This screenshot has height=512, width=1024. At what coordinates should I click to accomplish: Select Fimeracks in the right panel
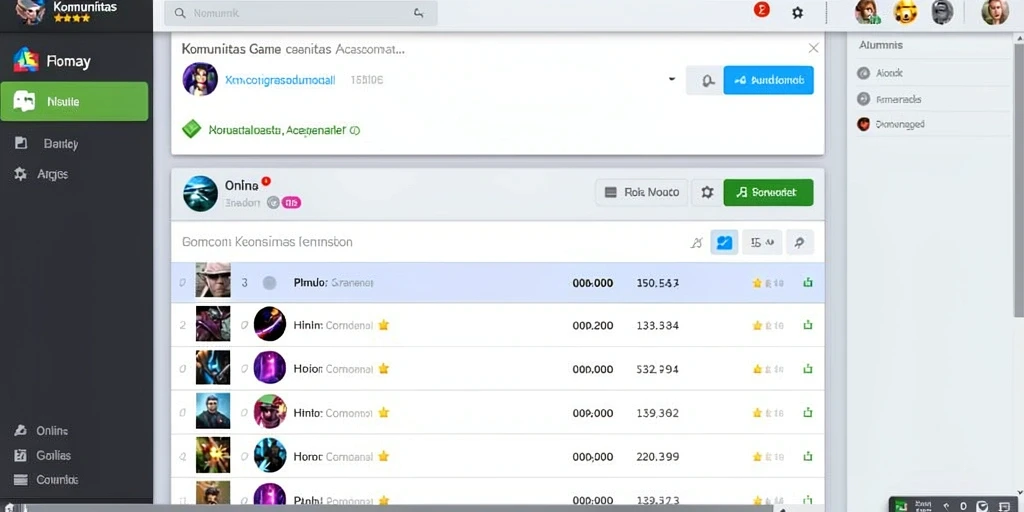point(889,99)
